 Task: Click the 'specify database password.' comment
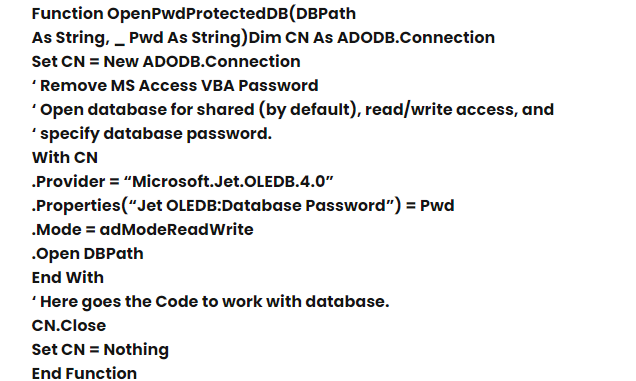coord(152,134)
